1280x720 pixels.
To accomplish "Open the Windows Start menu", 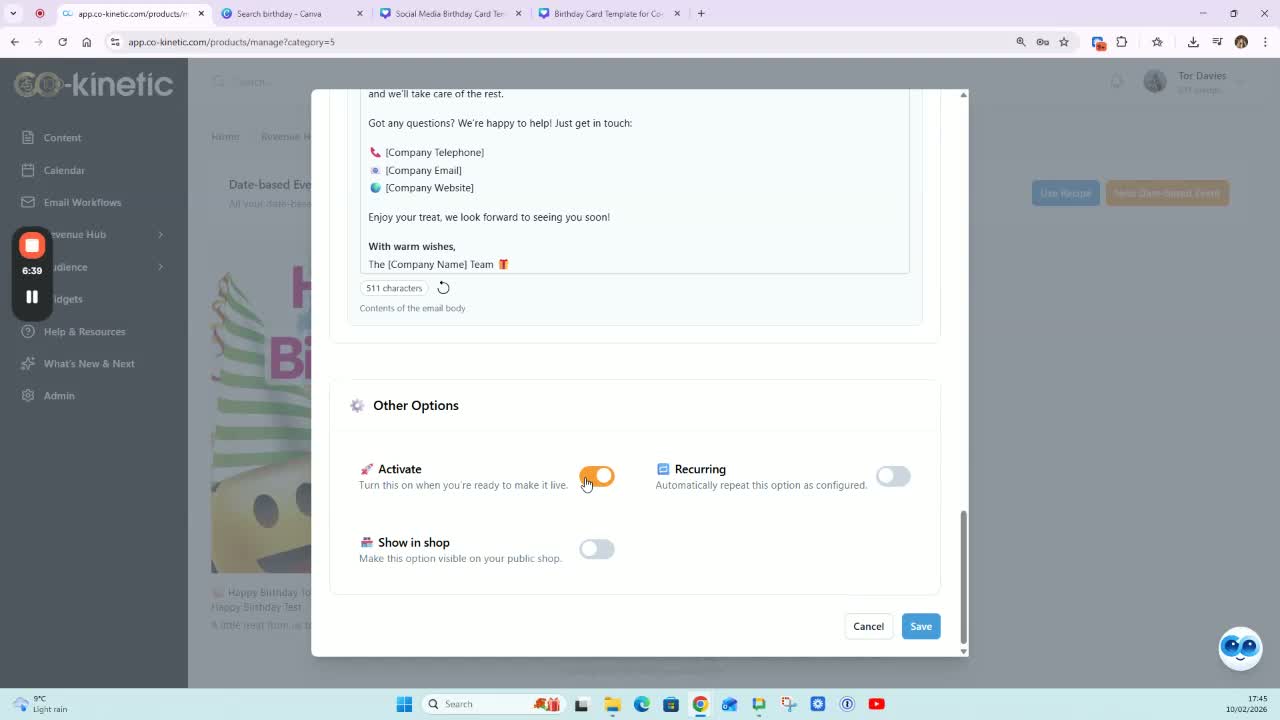I will [404, 704].
